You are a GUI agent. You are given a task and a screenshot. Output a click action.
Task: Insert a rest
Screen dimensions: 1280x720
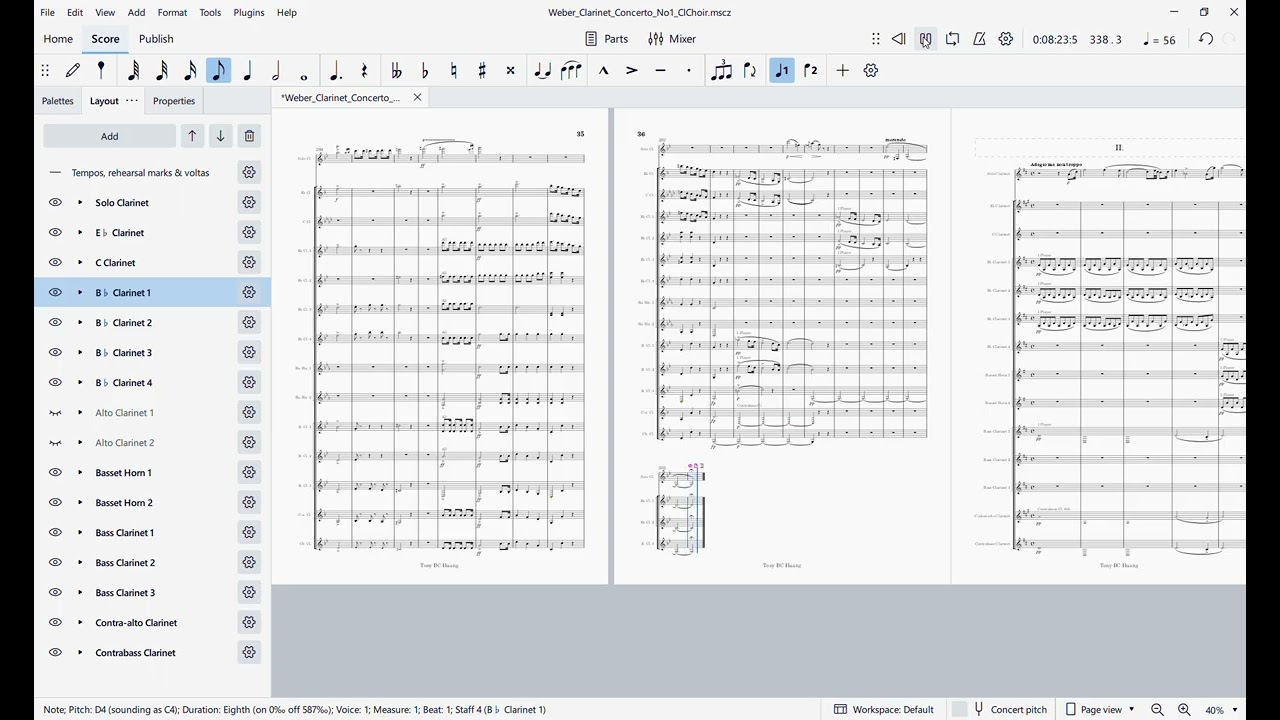(x=364, y=70)
